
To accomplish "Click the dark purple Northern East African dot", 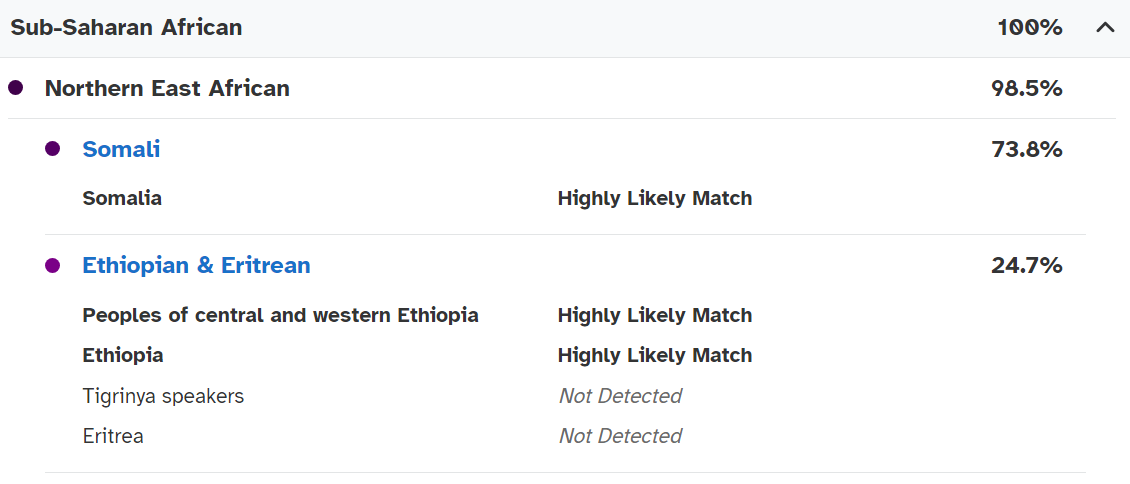I will coord(16,88).
